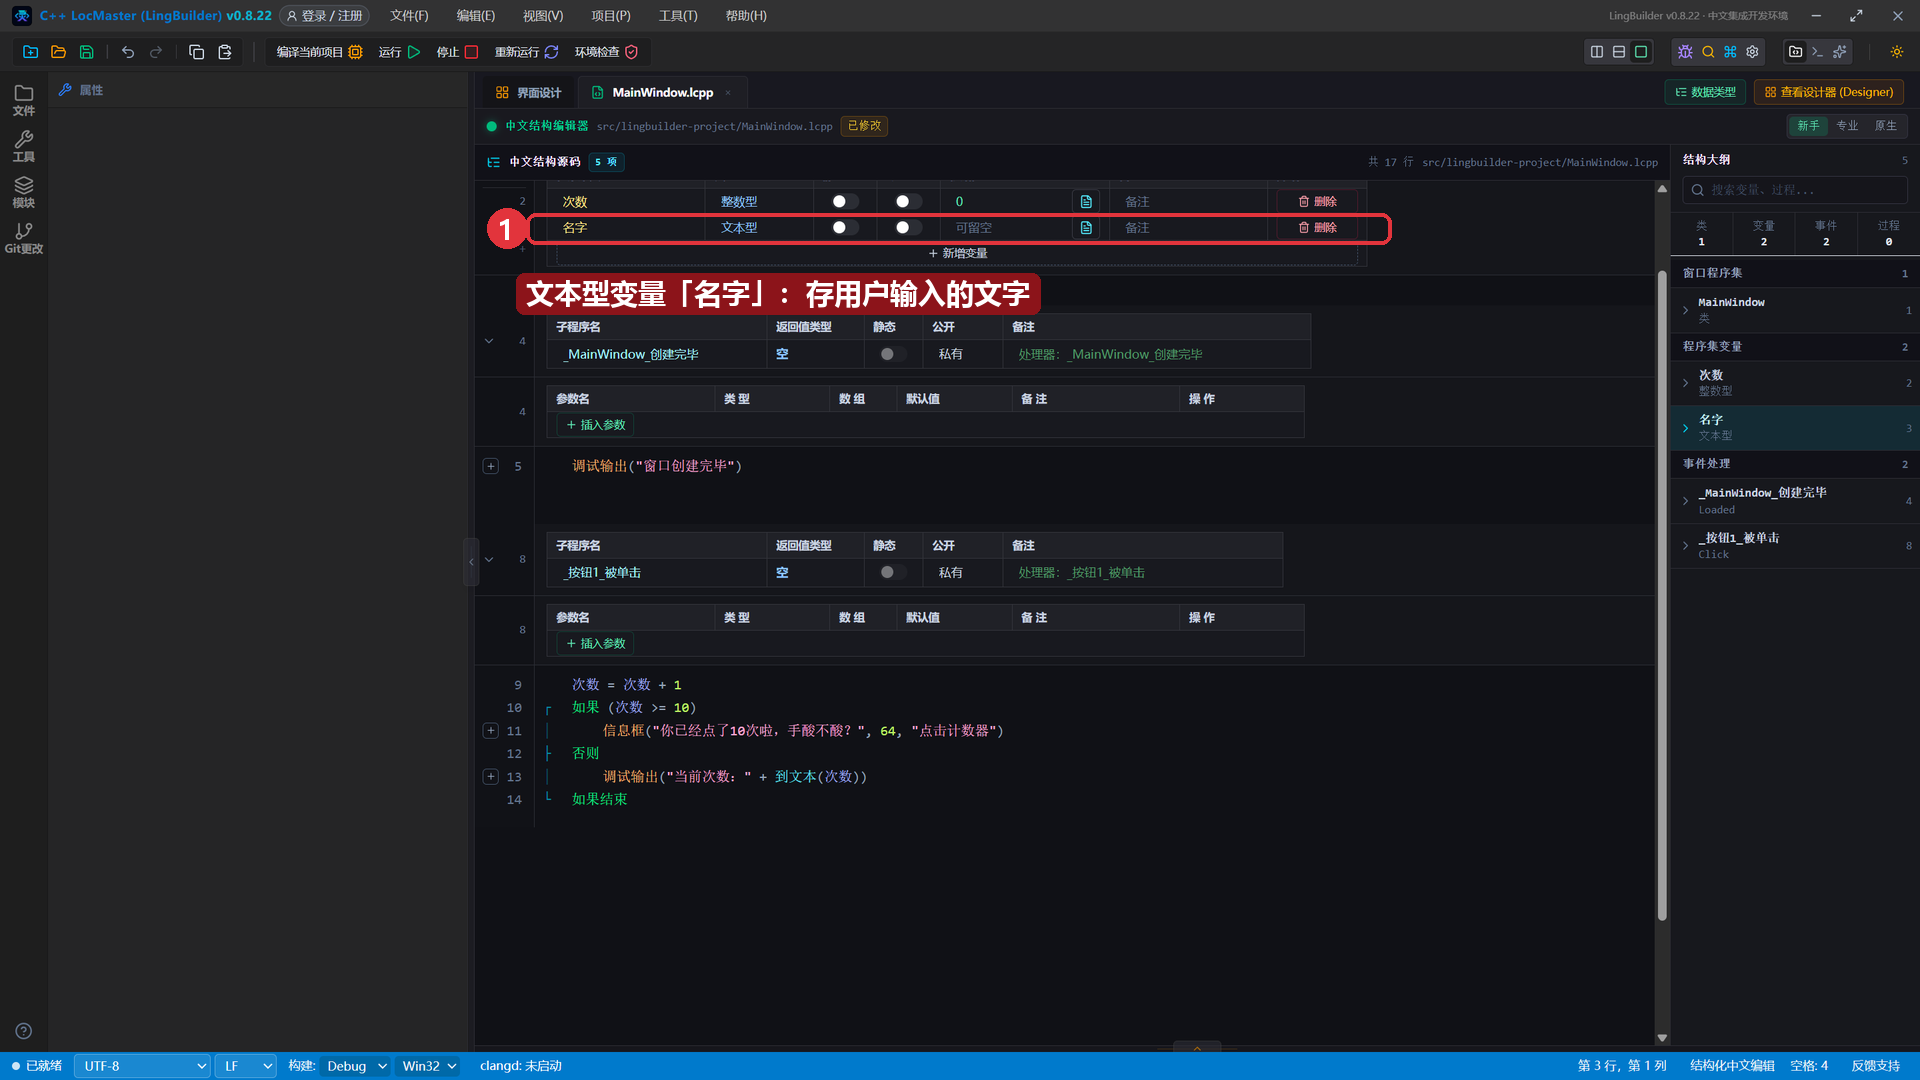Click the paste clipboard toolbar icon

(225, 52)
